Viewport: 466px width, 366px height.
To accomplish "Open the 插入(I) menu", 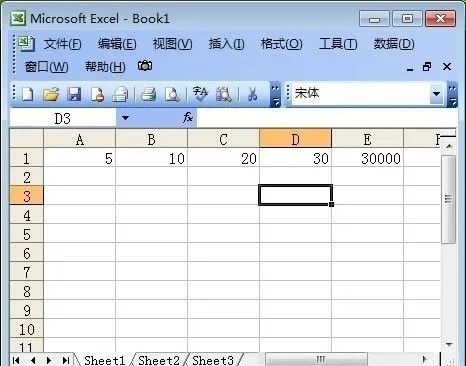I will tap(227, 44).
